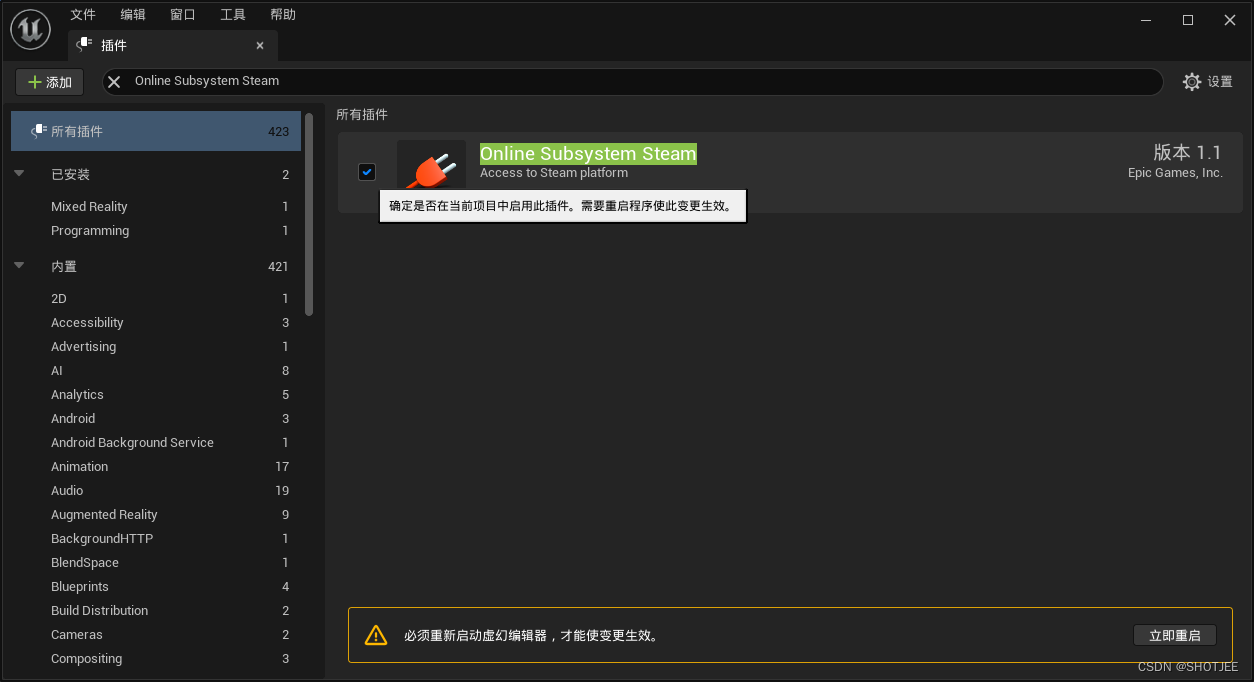Click the 'Epic Games, Inc.' author text
Viewport: 1254px width, 682px height.
pos(1175,173)
